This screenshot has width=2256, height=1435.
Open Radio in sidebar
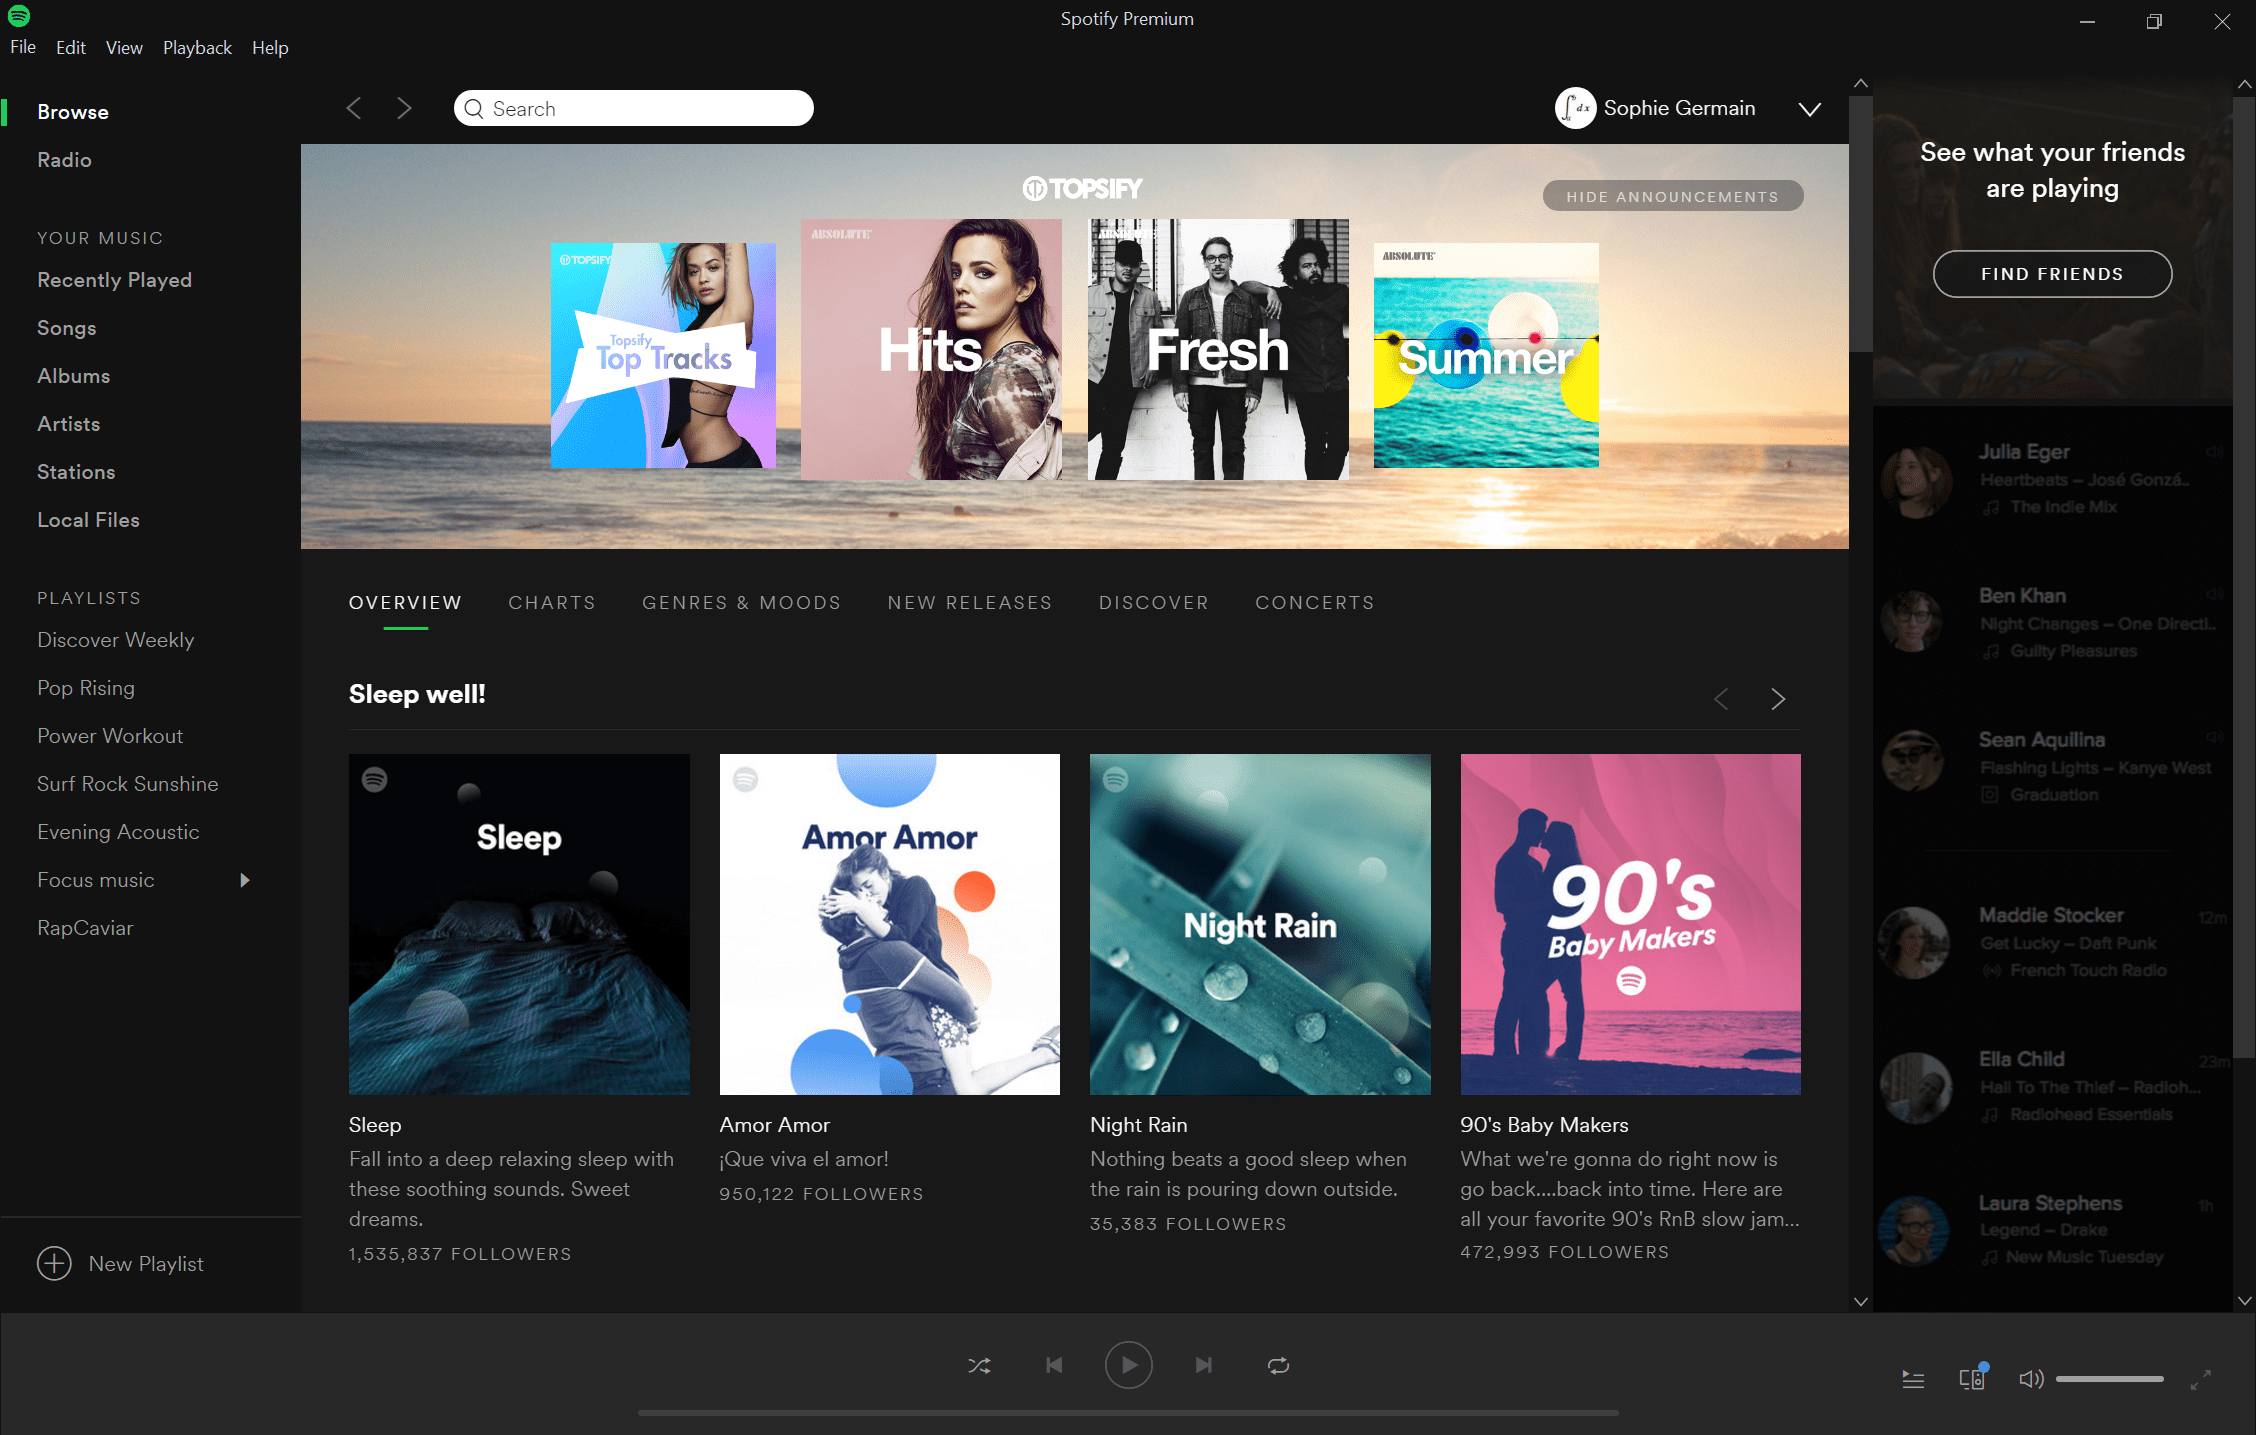tap(64, 160)
